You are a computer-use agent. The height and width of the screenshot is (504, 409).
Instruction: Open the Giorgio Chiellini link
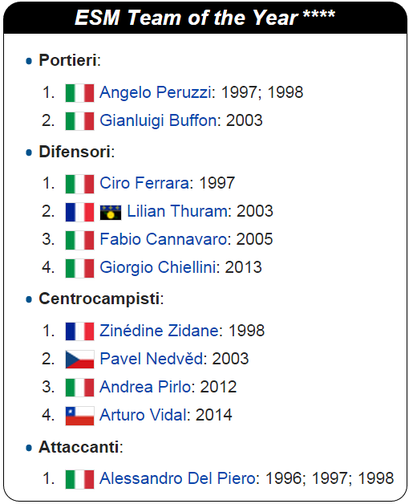click(x=158, y=268)
